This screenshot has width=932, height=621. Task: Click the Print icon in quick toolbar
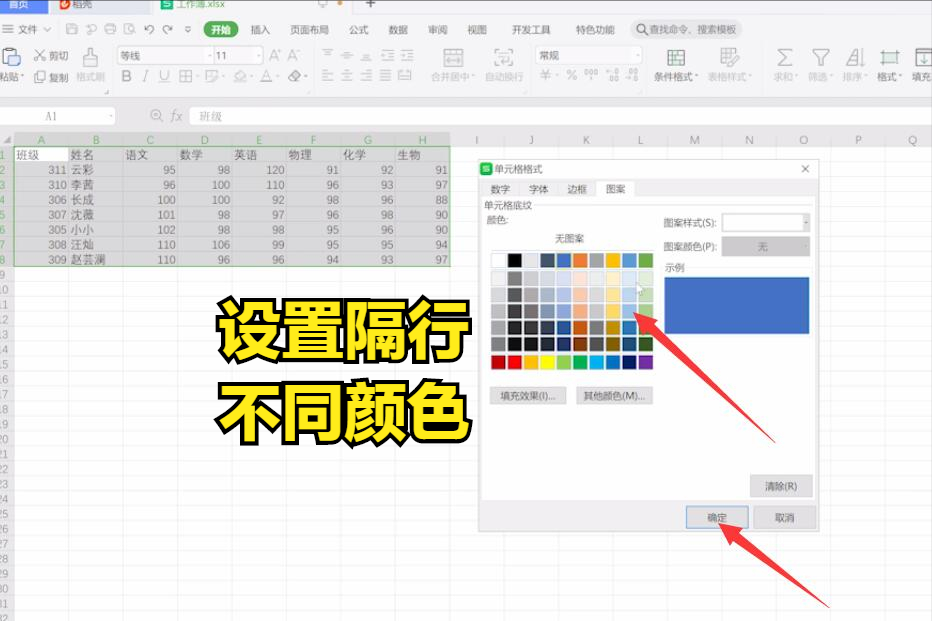click(110, 29)
